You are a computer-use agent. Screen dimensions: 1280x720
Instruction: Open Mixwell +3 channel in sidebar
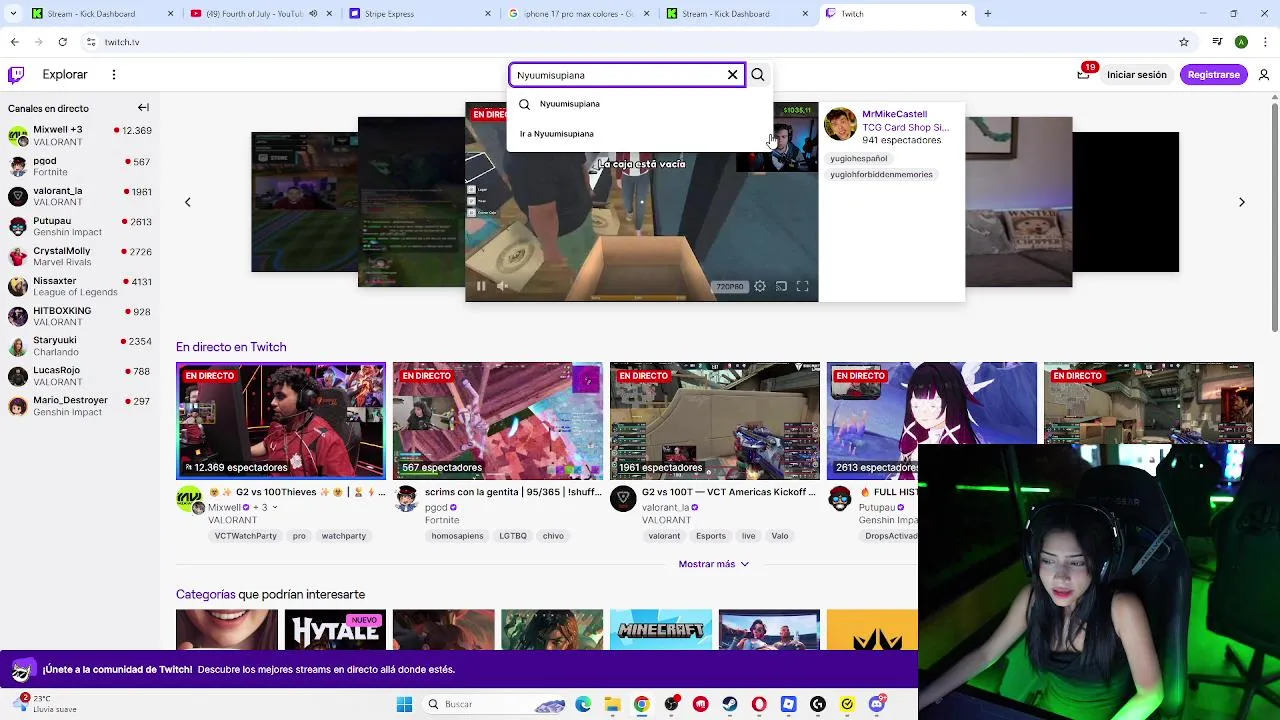pyautogui.click(x=80, y=136)
